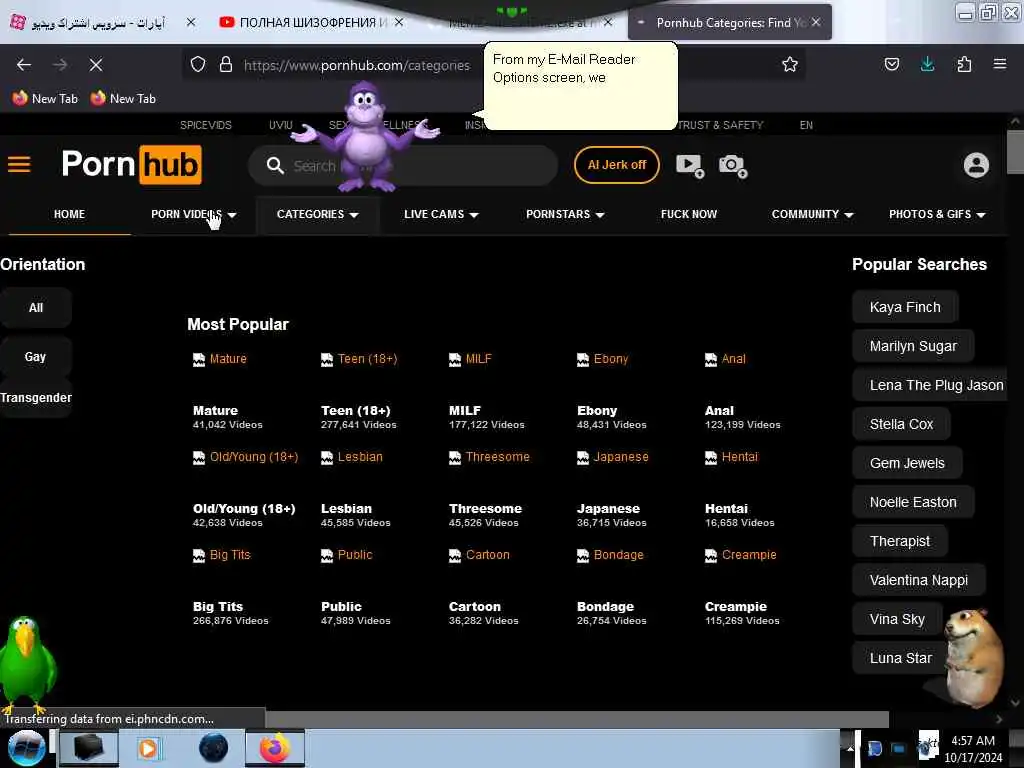The image size is (1024, 768).
Task: Open the media player taskbar icon
Action: tap(148, 748)
